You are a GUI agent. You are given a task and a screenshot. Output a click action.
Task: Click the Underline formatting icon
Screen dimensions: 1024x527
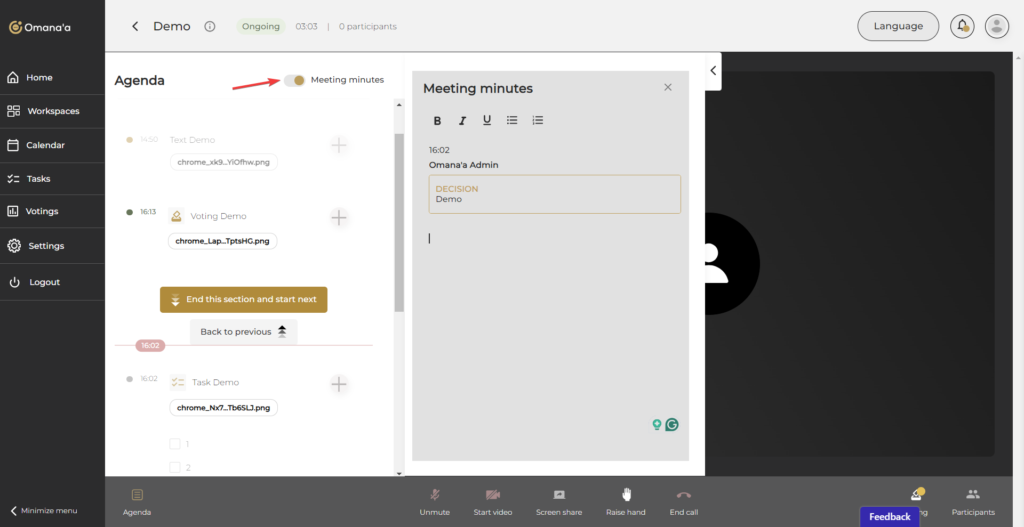tap(487, 121)
